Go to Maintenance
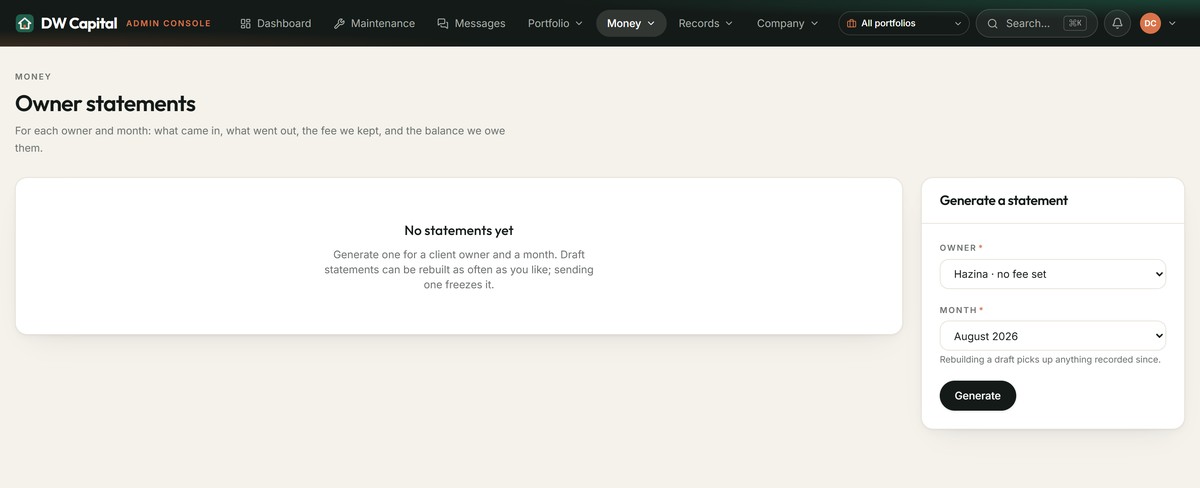Viewport: 1200px width, 488px height. [x=374, y=23]
